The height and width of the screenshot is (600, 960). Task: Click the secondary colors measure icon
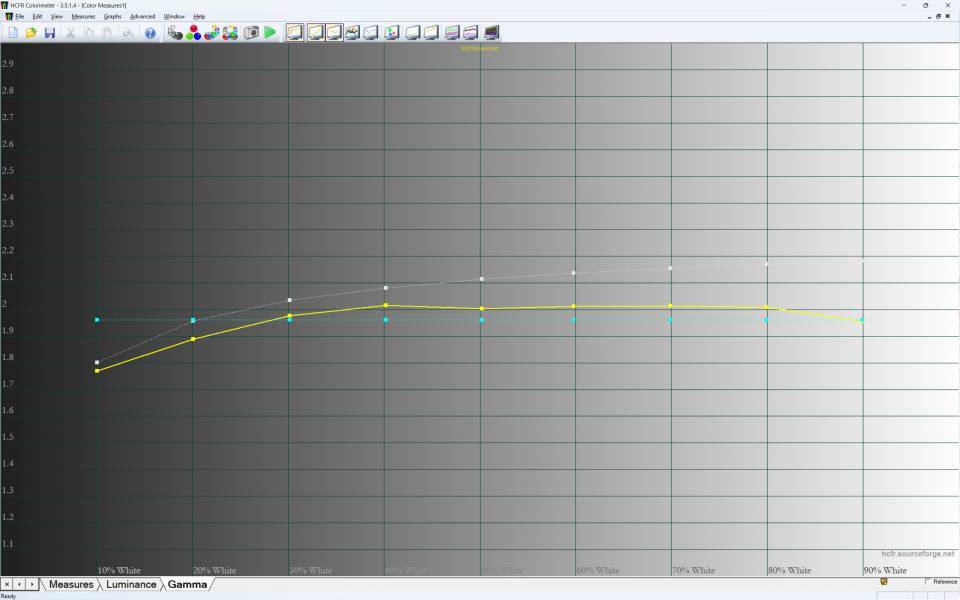(x=212, y=32)
